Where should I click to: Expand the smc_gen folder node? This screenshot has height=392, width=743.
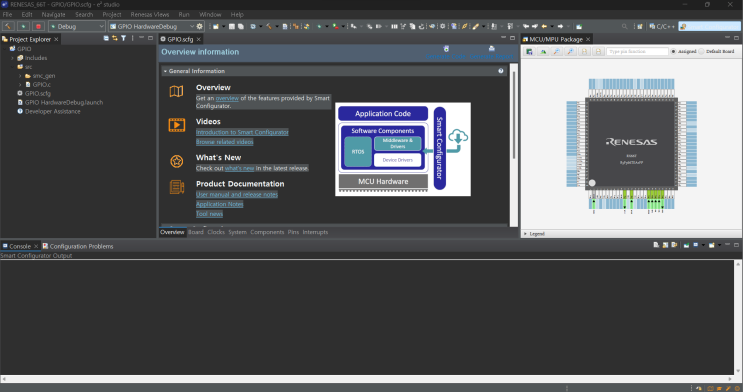coord(20,76)
